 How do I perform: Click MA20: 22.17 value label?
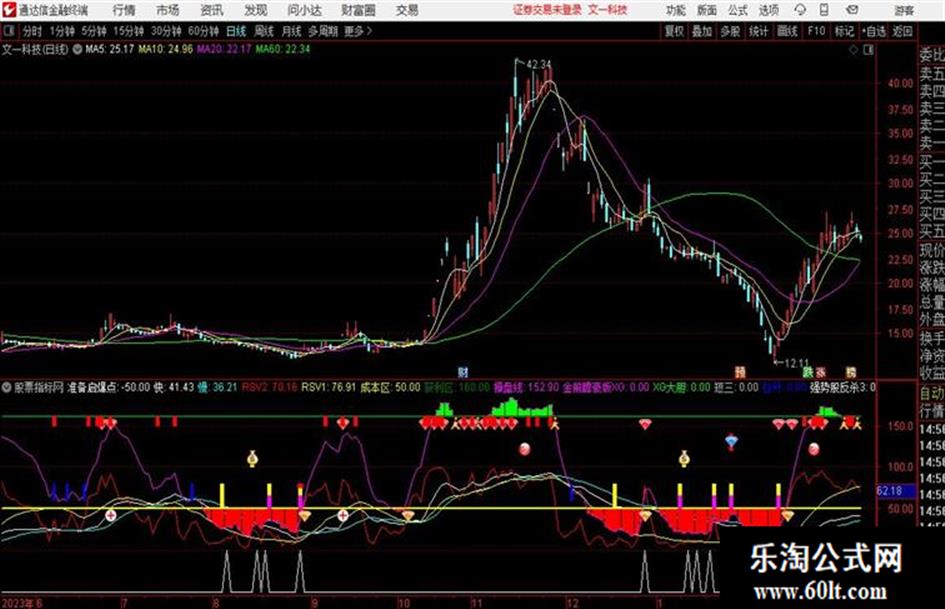(x=224, y=49)
